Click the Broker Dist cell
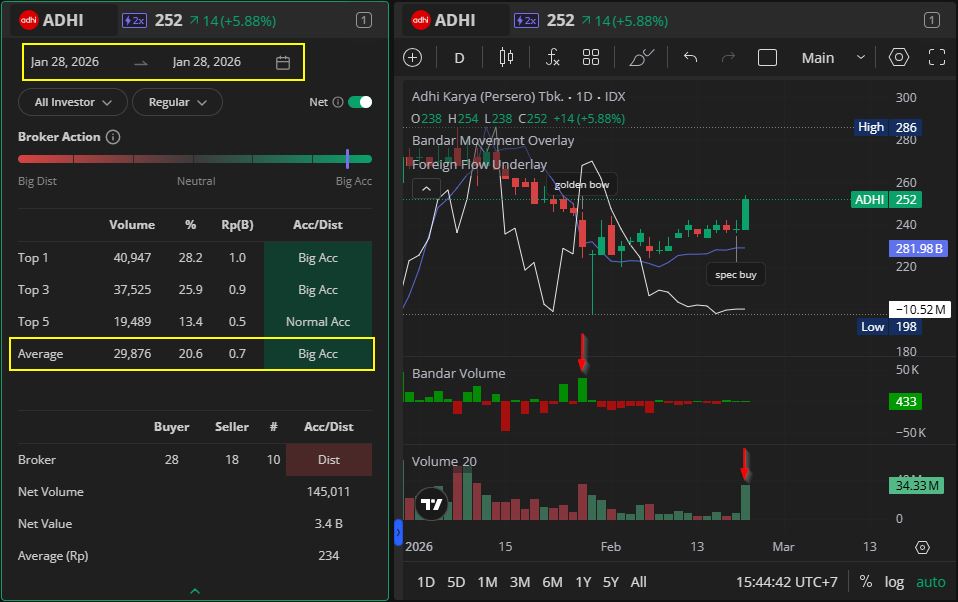 [x=329, y=460]
